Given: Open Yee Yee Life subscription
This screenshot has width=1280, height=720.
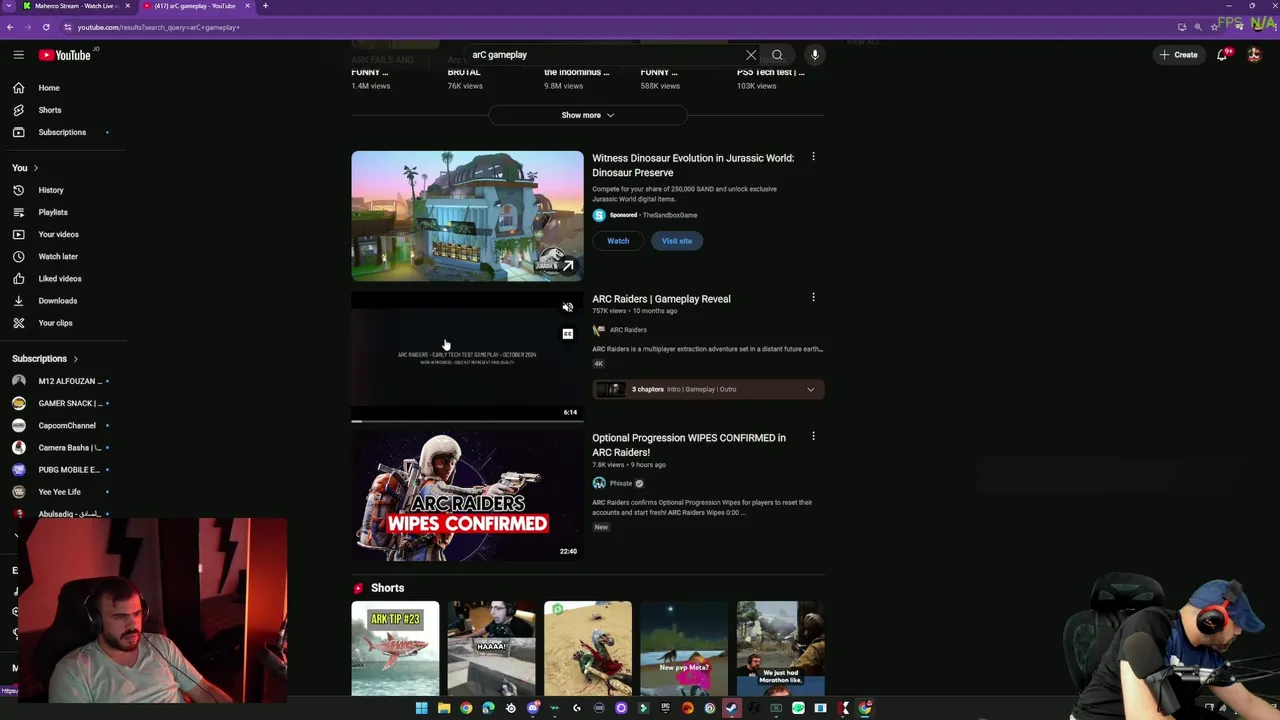Looking at the screenshot, I should point(60,492).
